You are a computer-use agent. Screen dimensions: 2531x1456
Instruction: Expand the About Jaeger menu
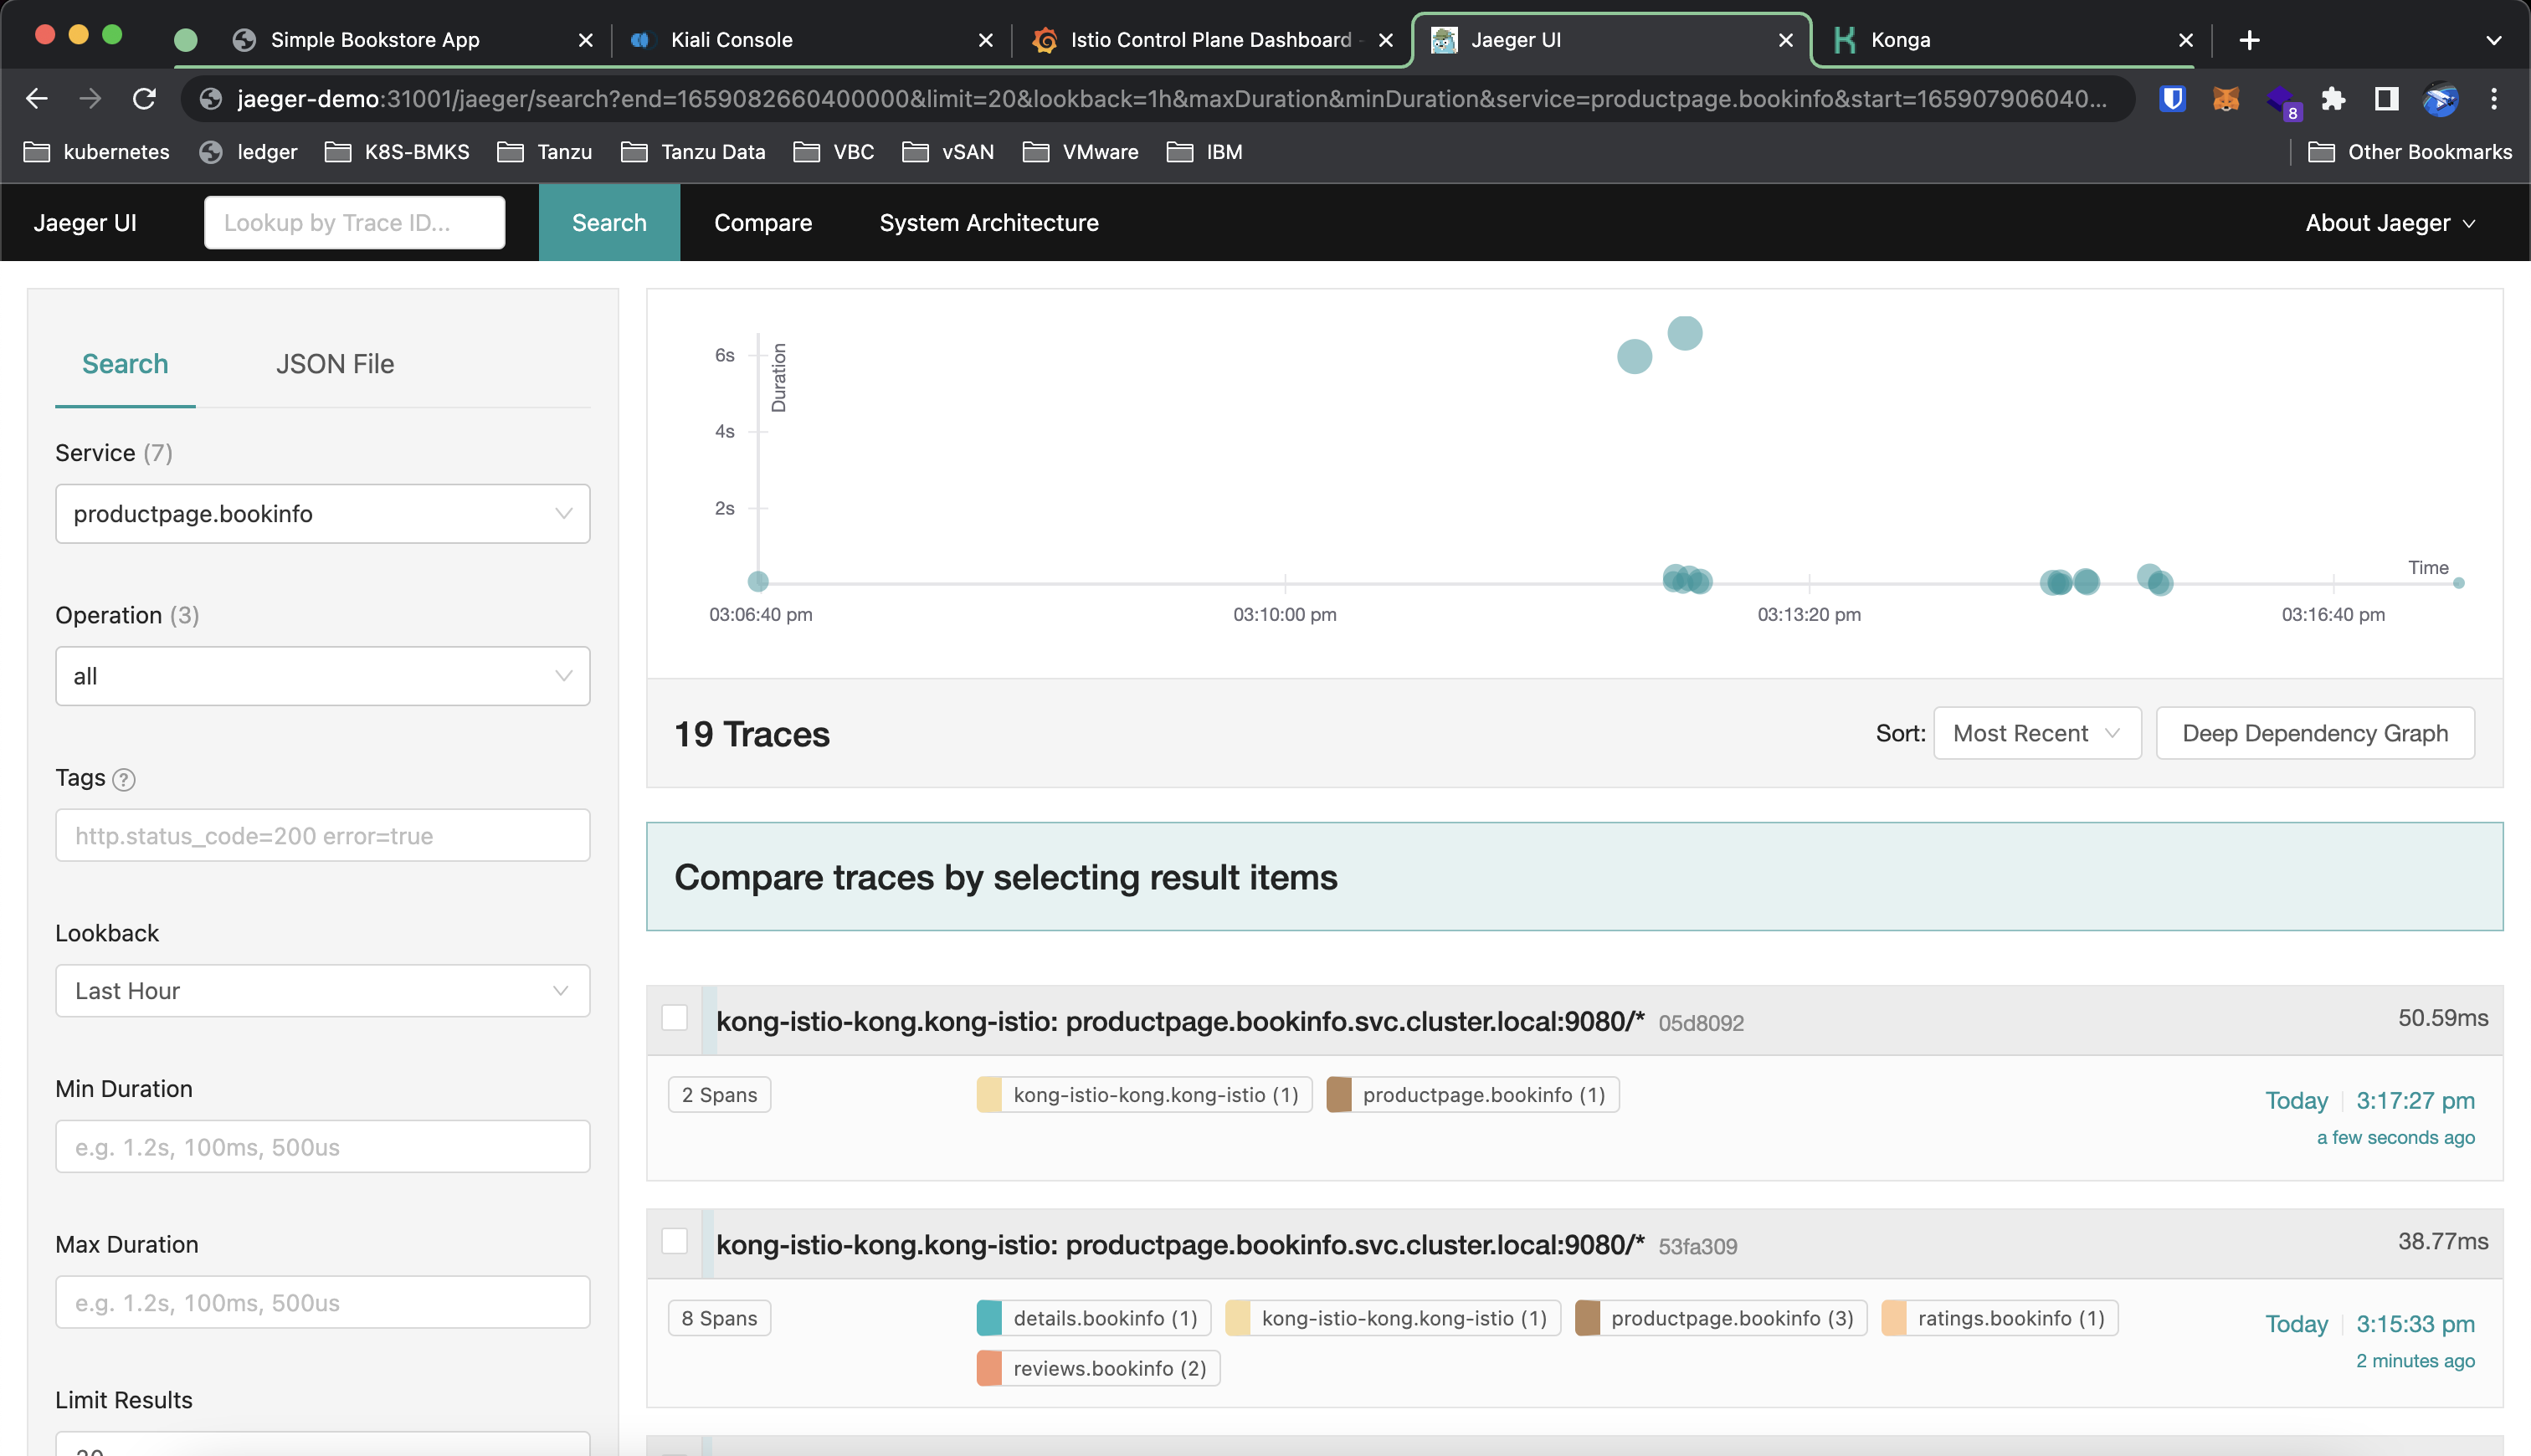pyautogui.click(x=2390, y=223)
